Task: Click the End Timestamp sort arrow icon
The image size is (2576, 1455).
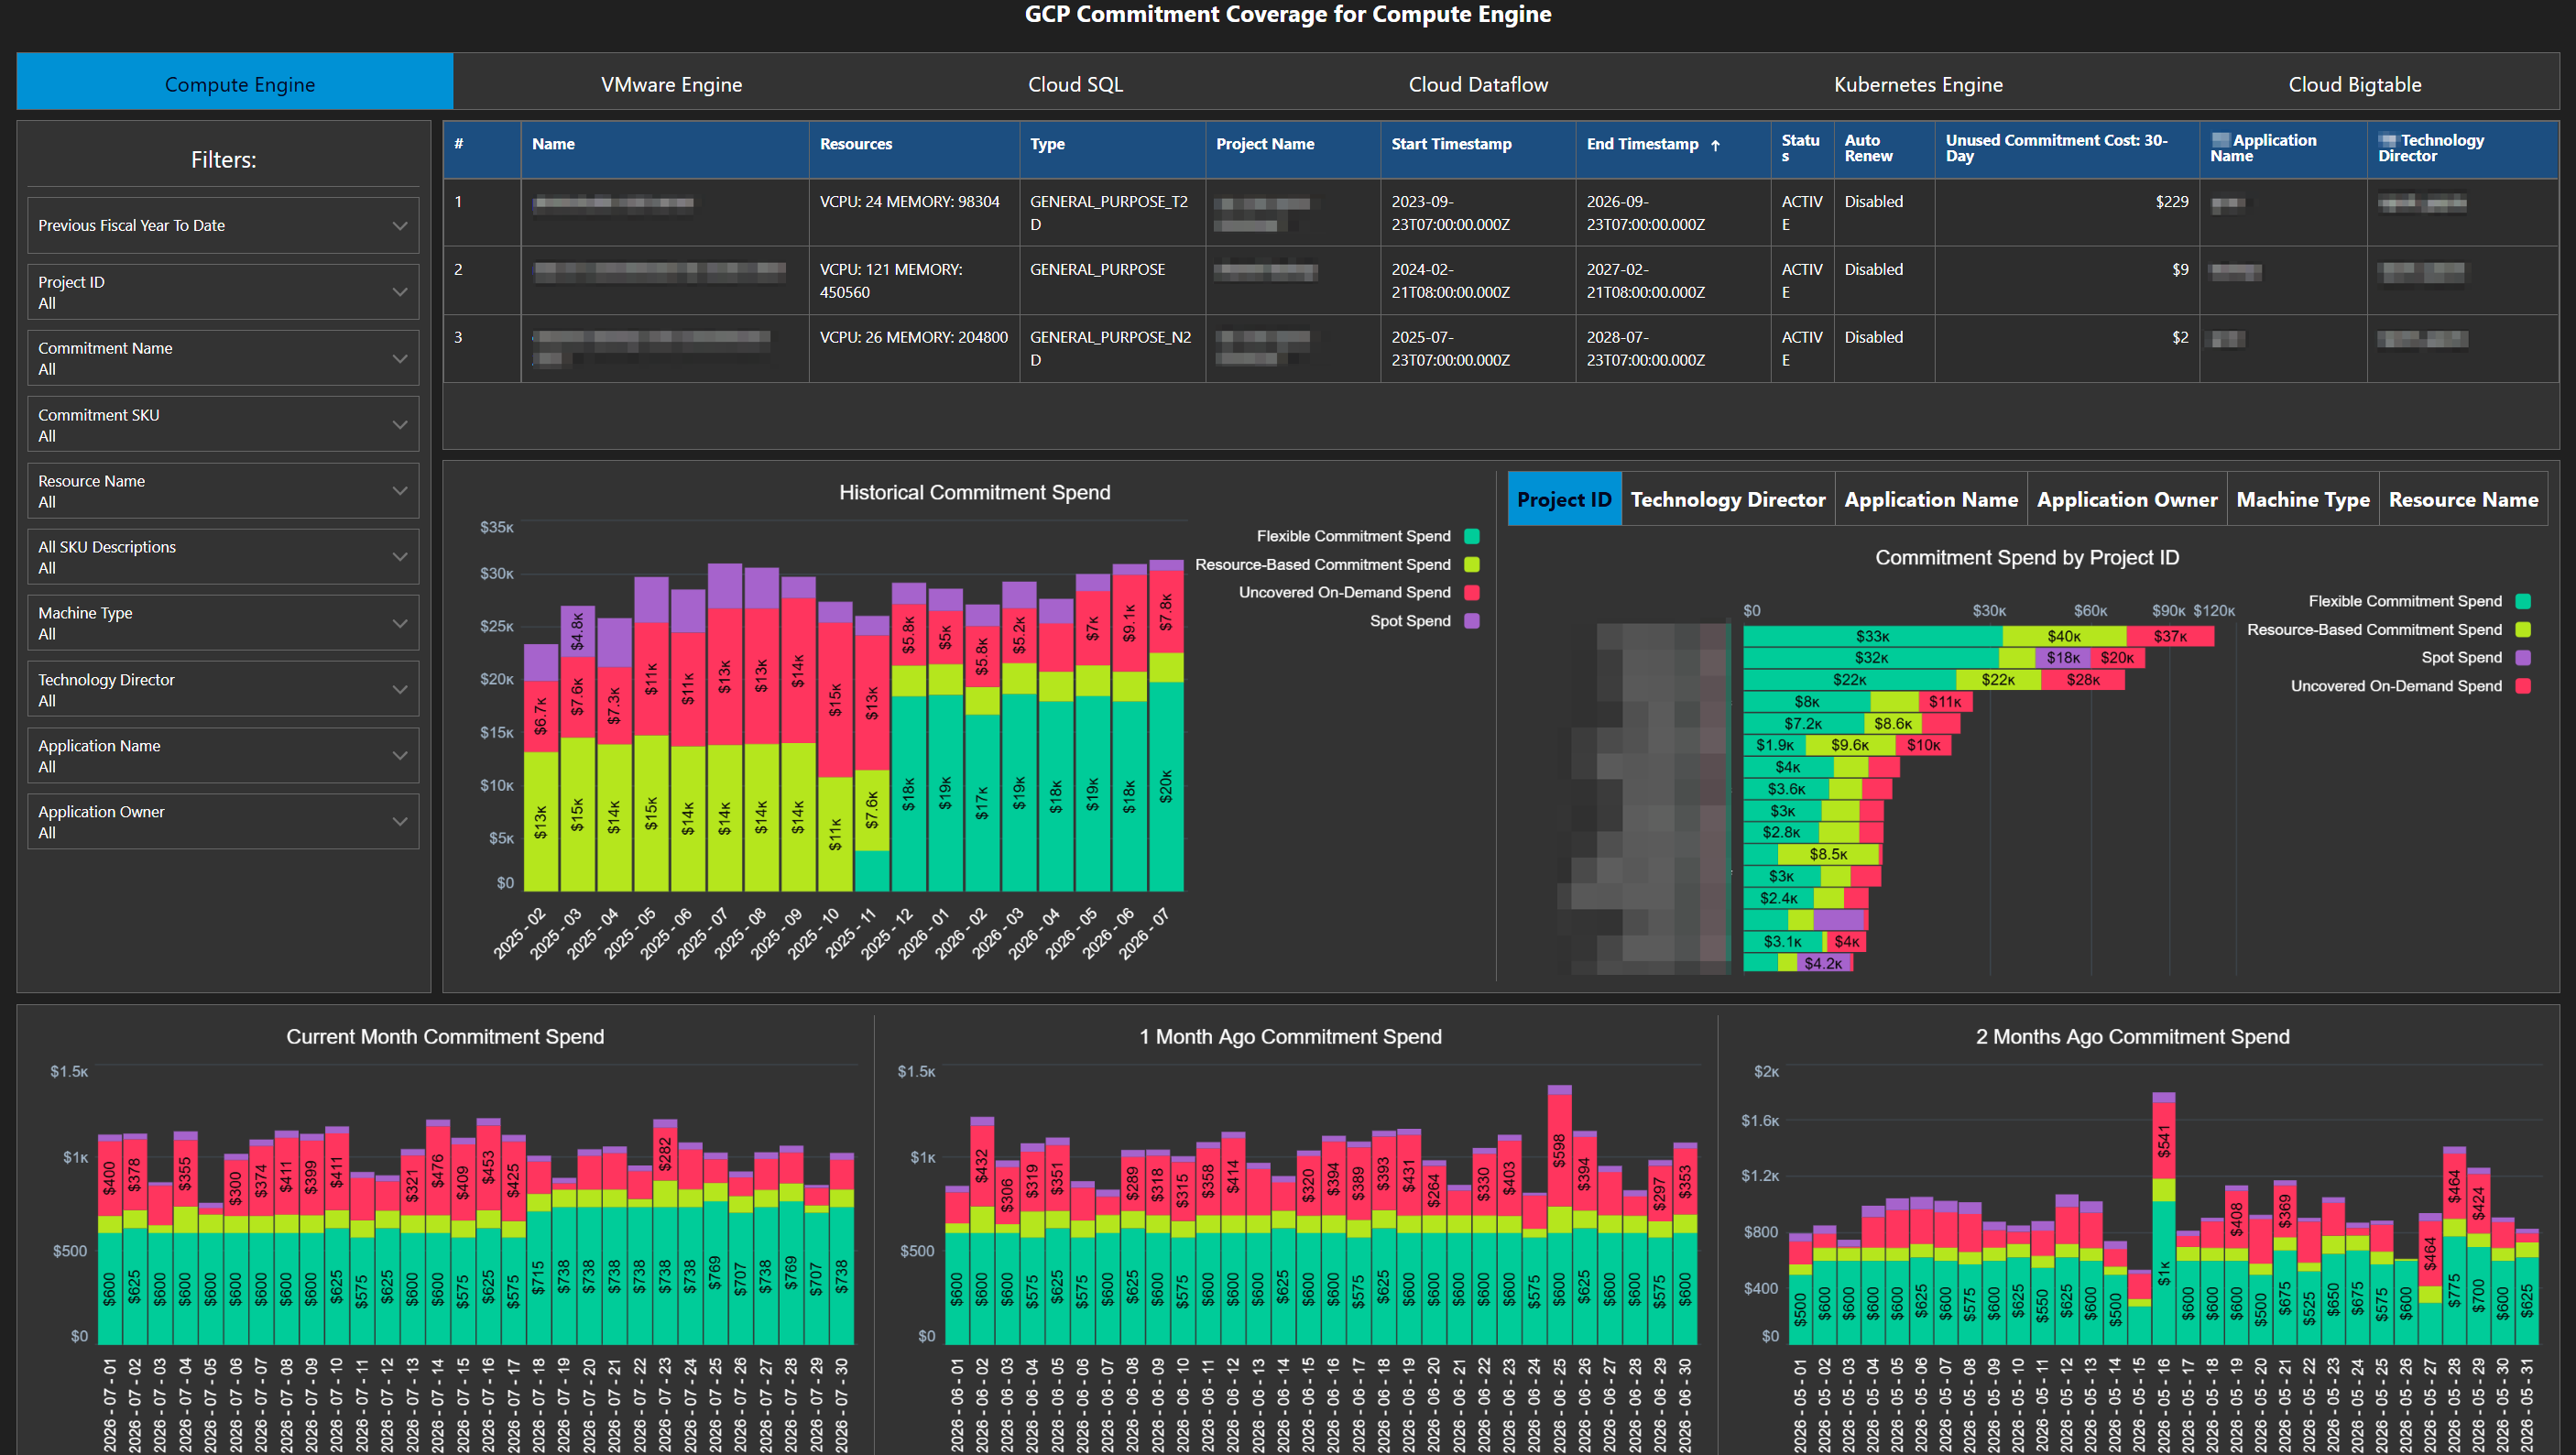Action: click(x=1715, y=145)
